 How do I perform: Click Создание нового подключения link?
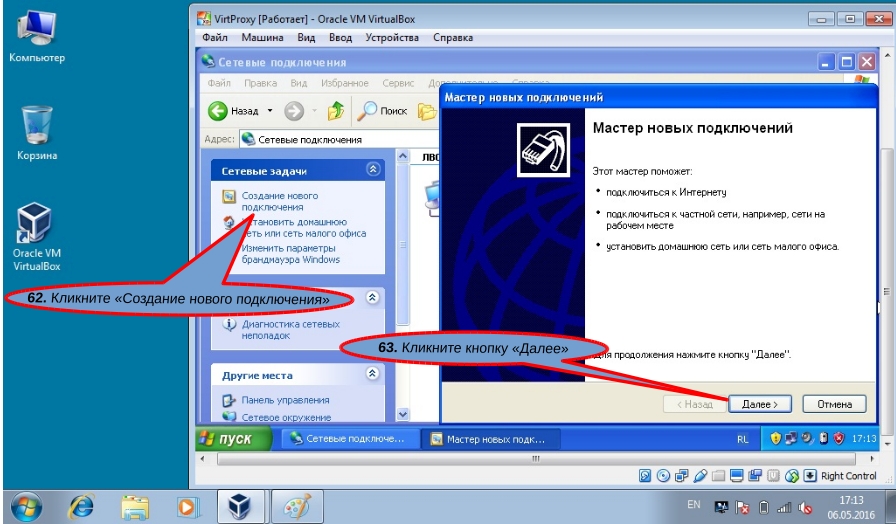(x=279, y=201)
